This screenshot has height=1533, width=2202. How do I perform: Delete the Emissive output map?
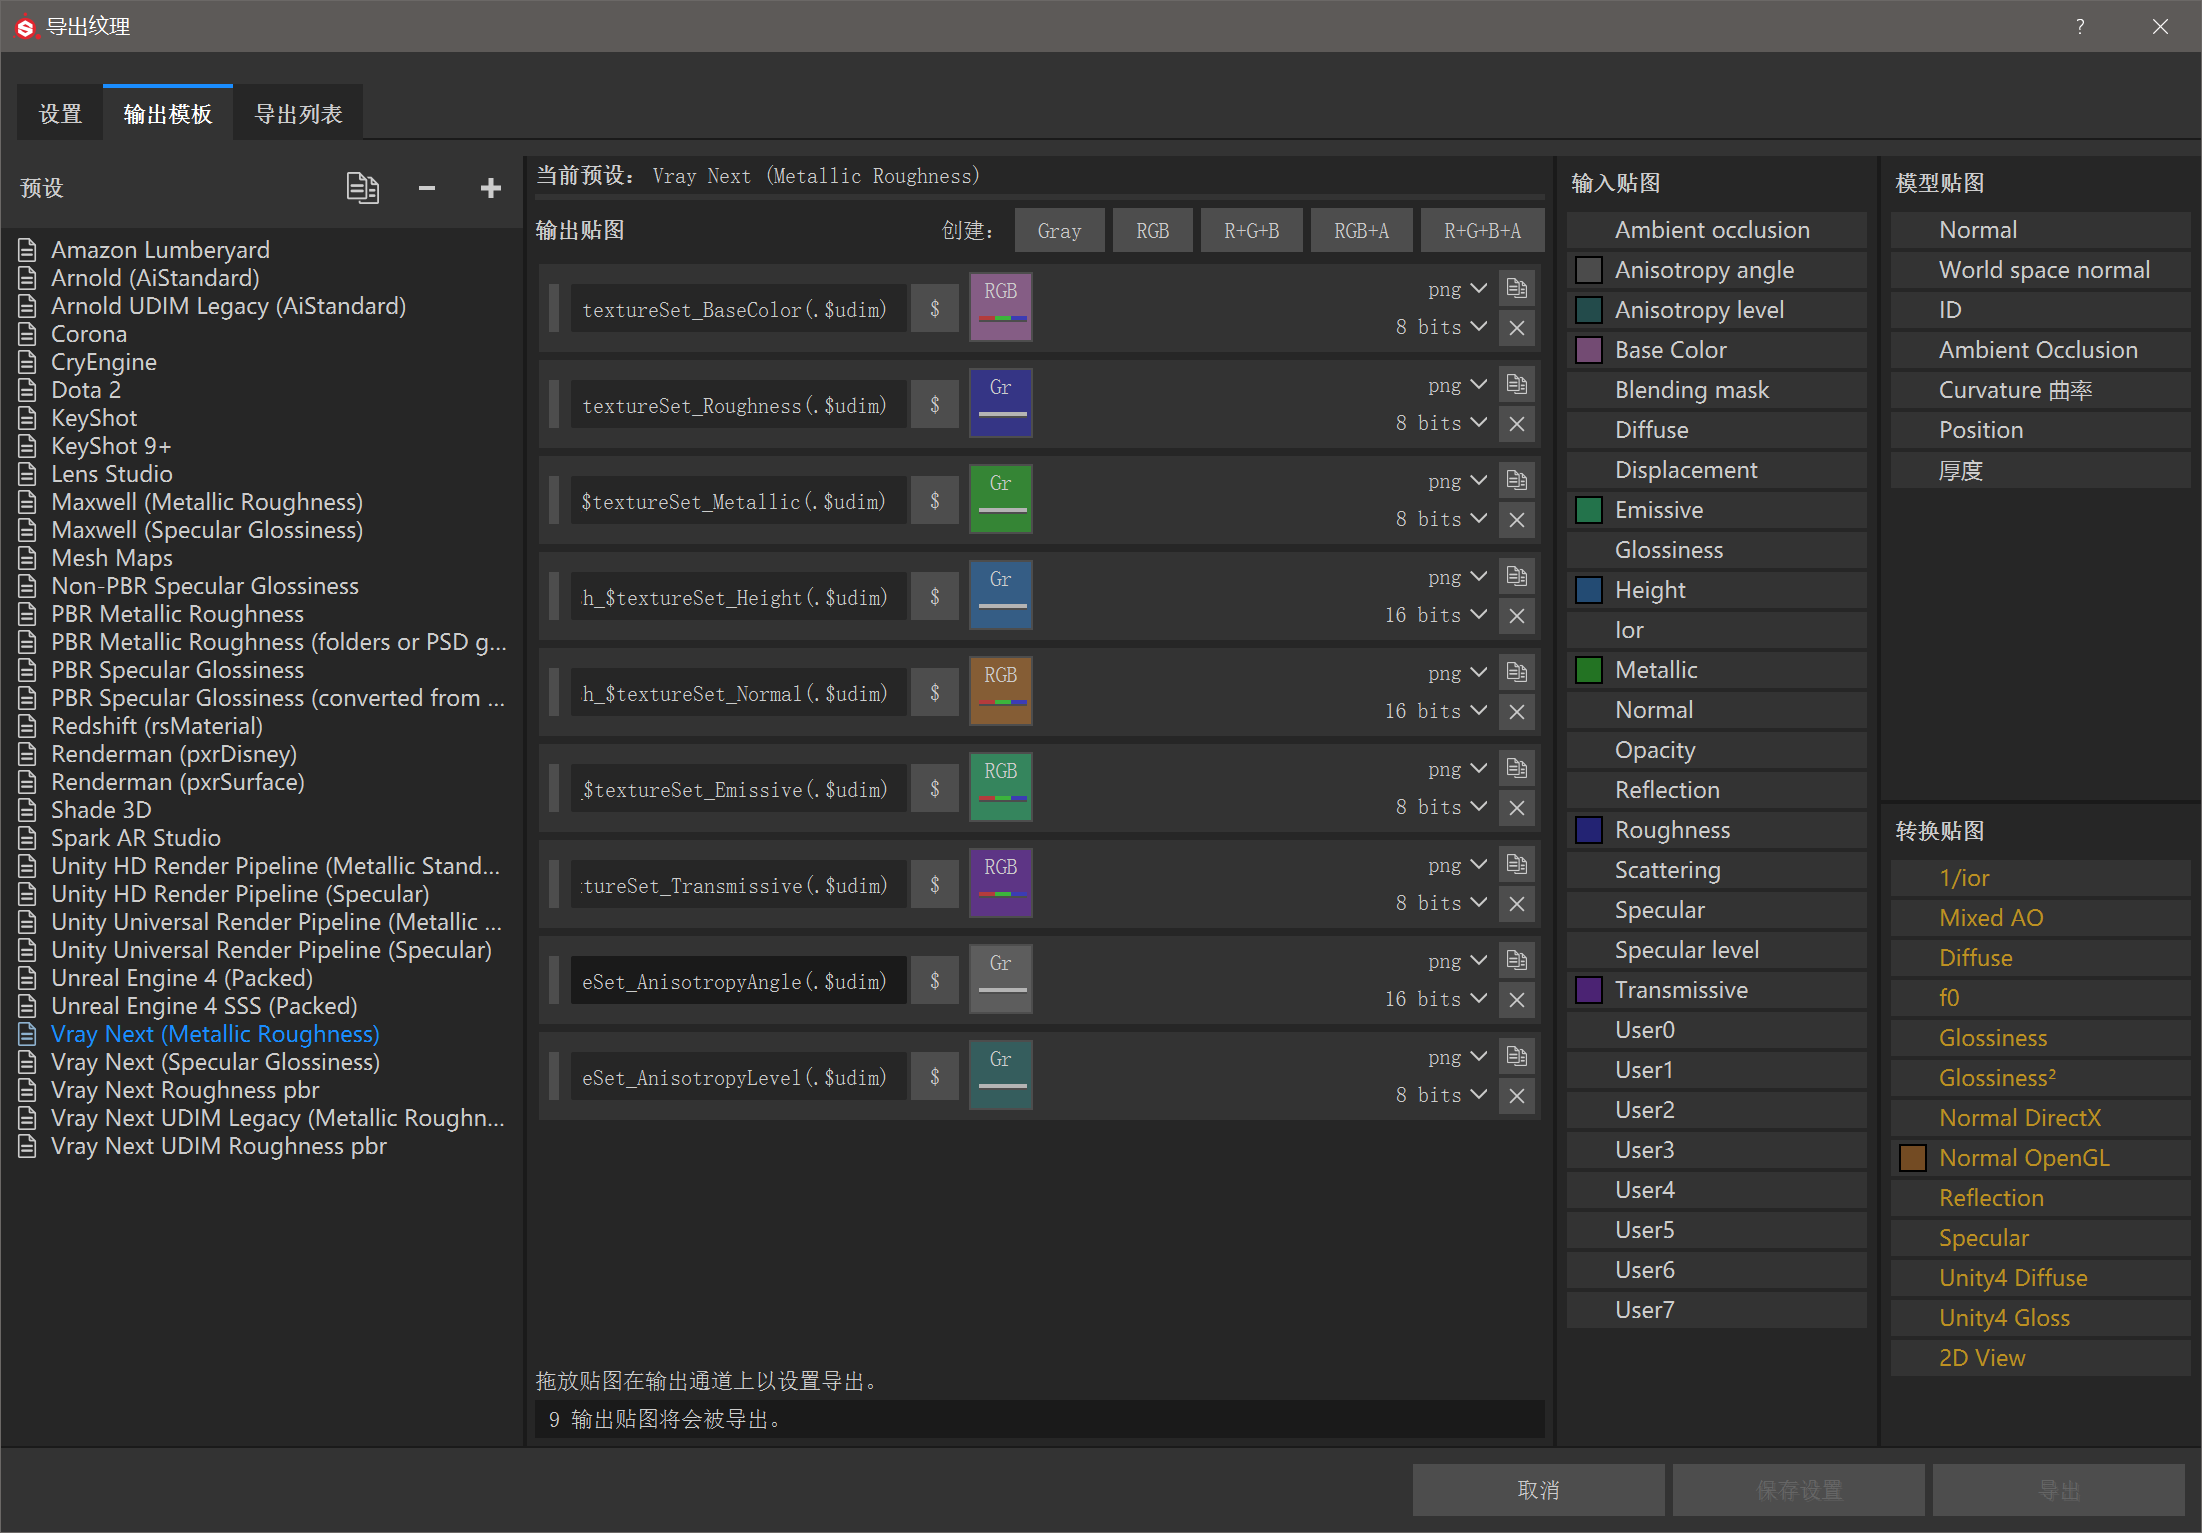click(x=1517, y=808)
